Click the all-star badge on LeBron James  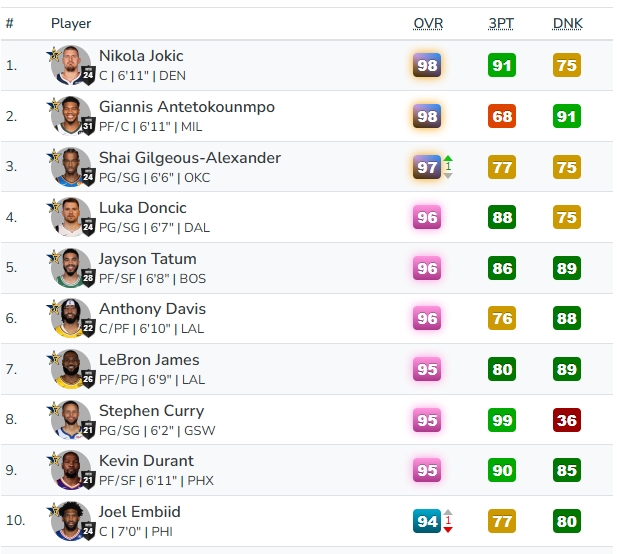(55, 357)
